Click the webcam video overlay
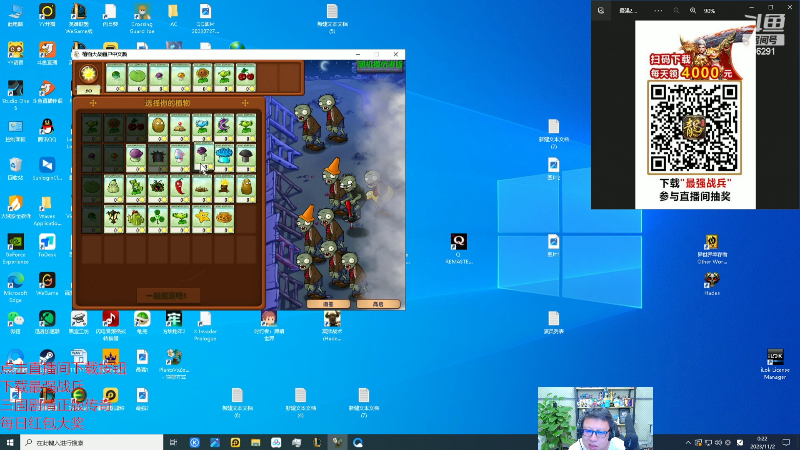Viewport: 800px width, 450px height. (x=595, y=418)
